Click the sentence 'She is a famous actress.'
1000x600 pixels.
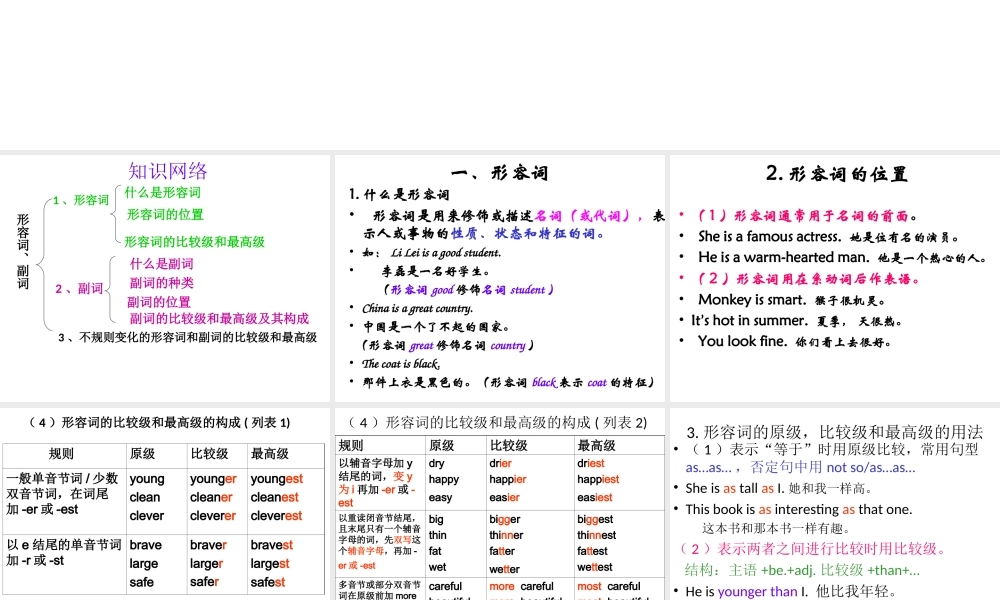769,237
